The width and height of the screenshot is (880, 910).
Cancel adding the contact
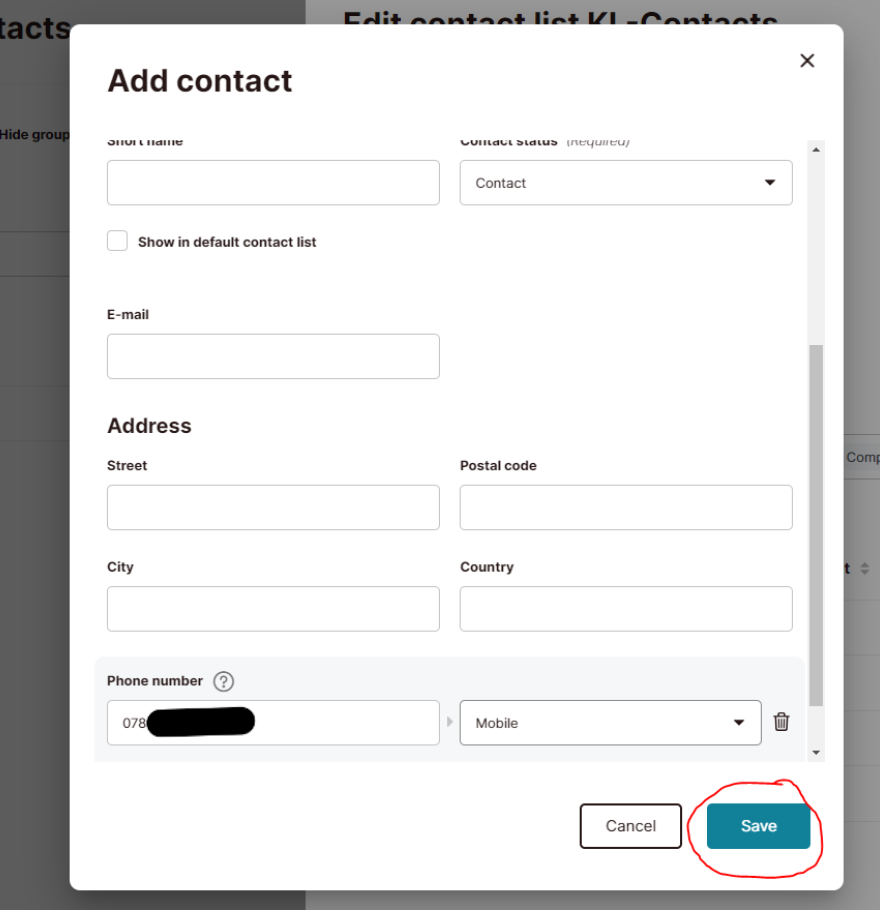click(630, 826)
